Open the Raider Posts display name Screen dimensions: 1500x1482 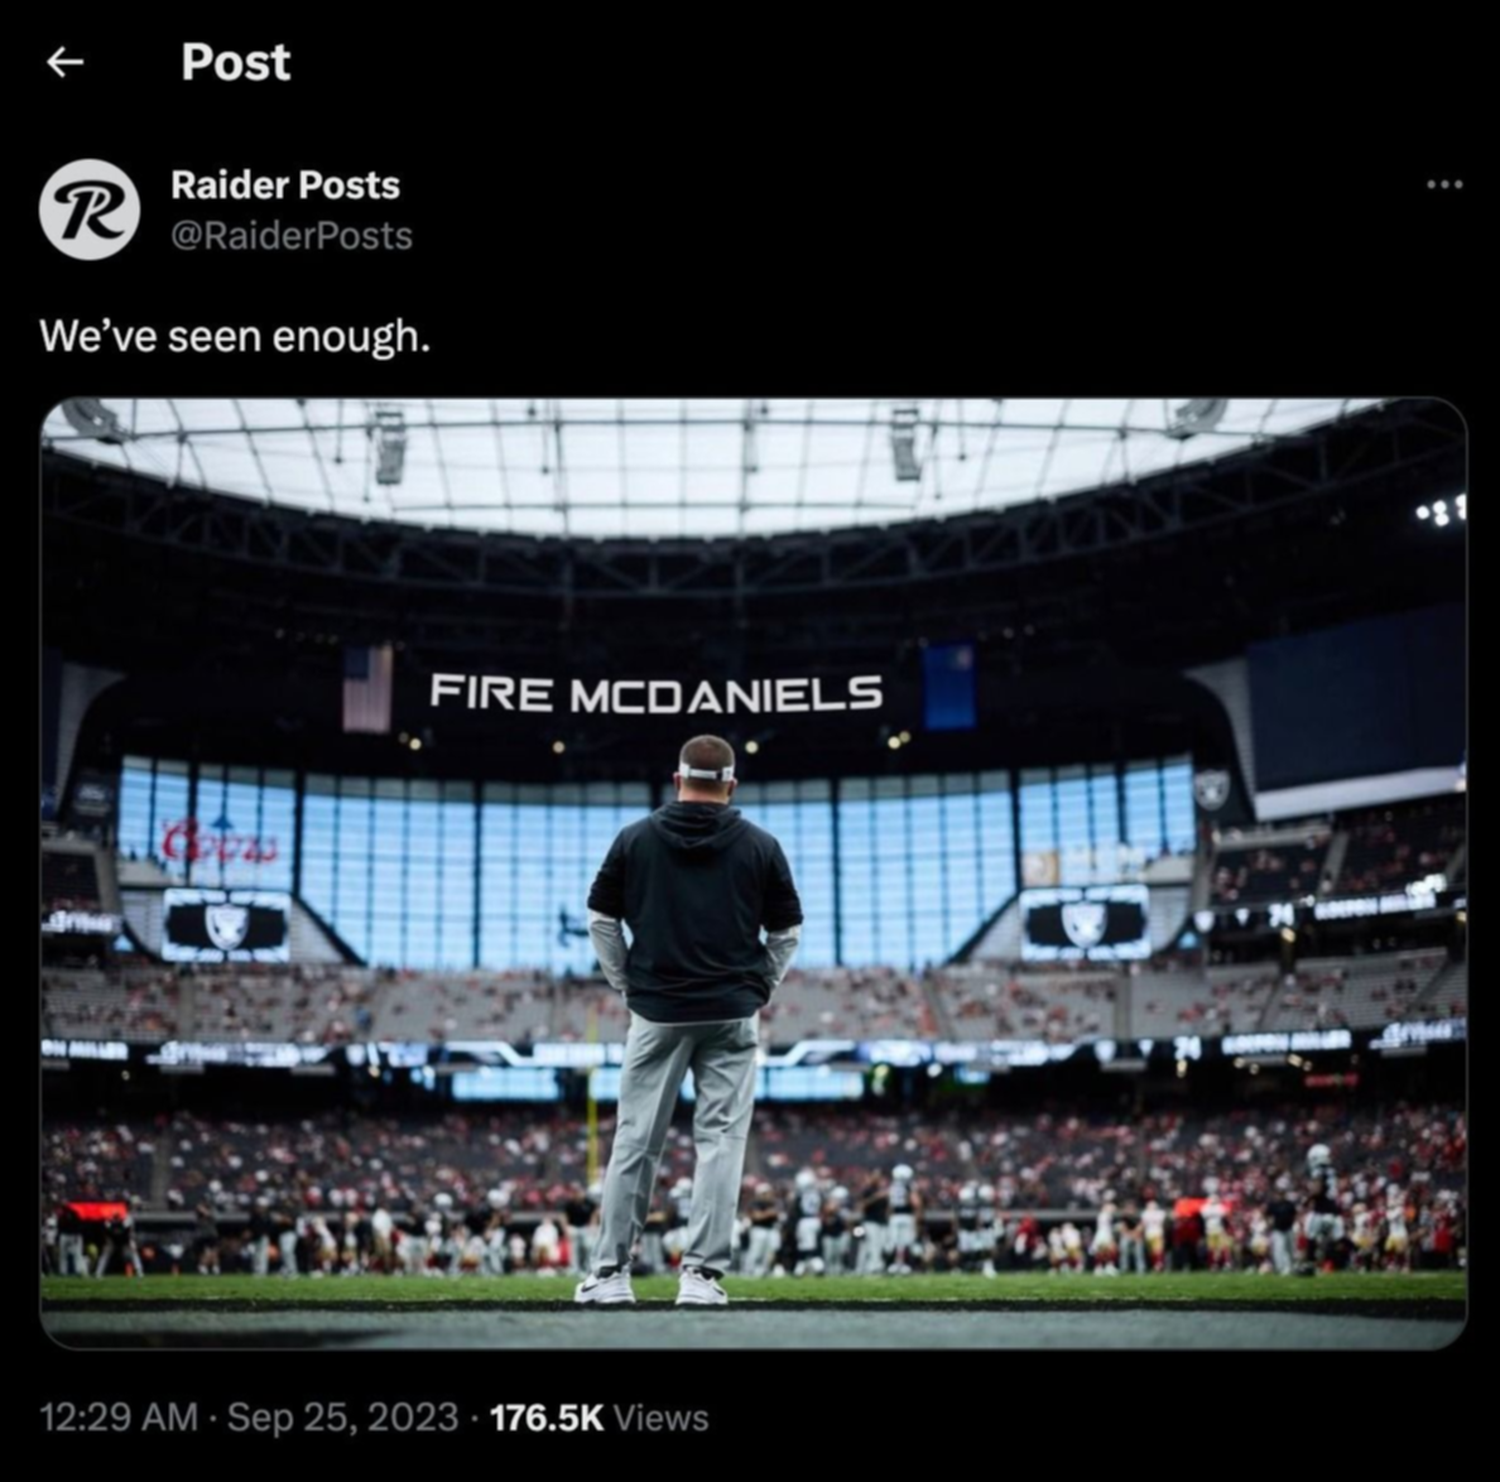pos(285,185)
